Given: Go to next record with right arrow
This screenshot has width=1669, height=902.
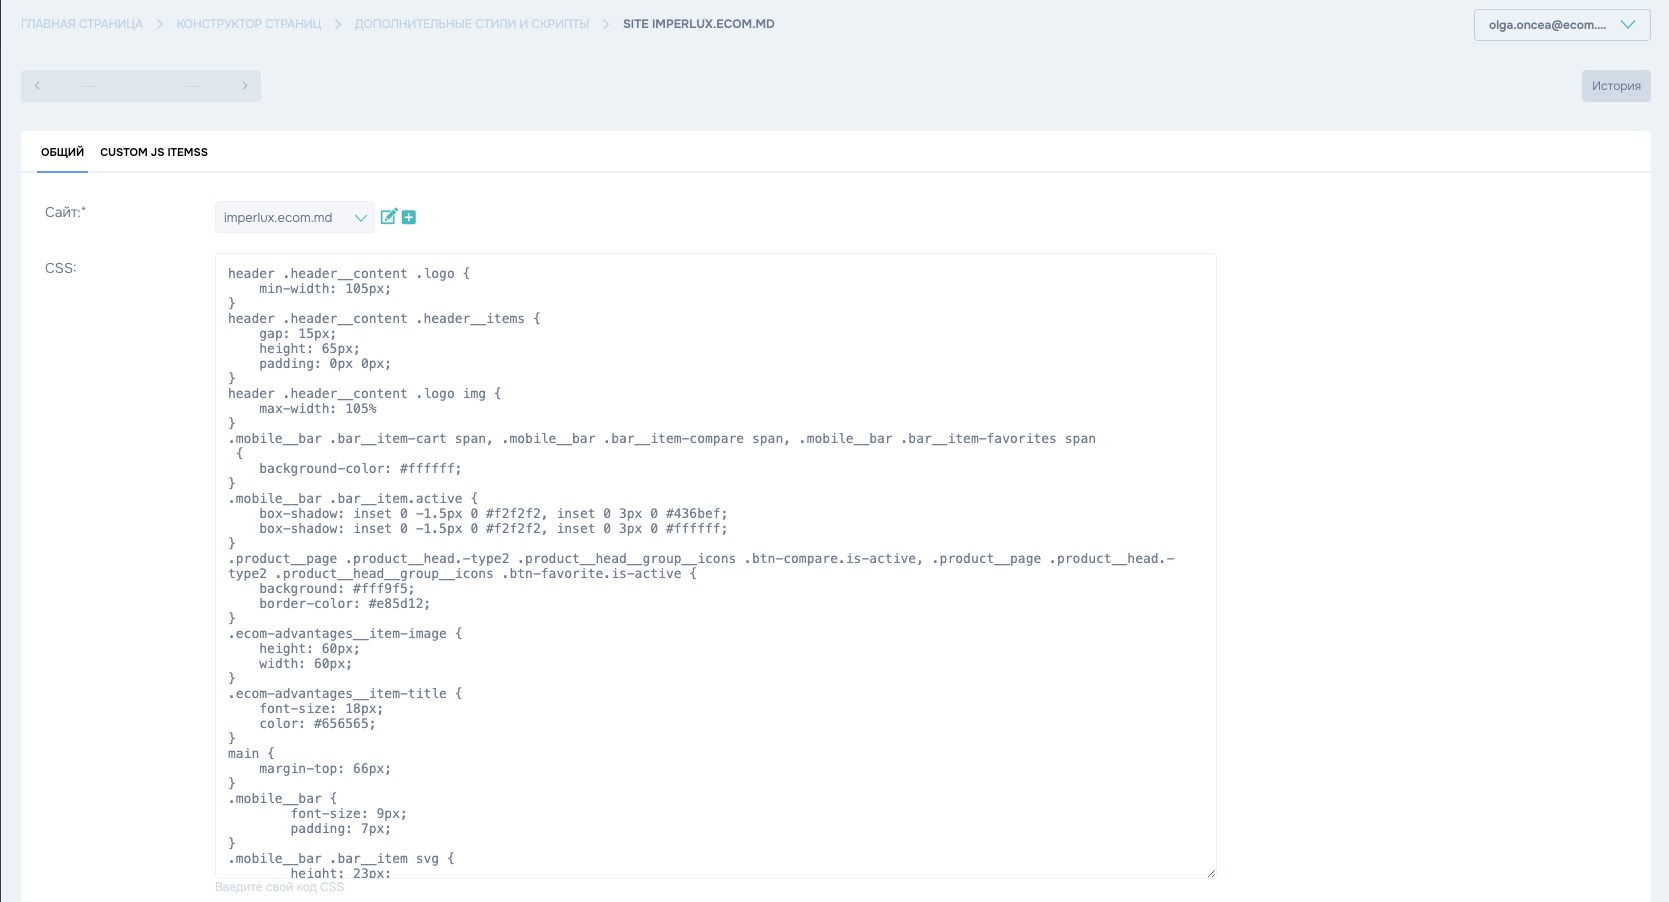Looking at the screenshot, I should tap(244, 86).
